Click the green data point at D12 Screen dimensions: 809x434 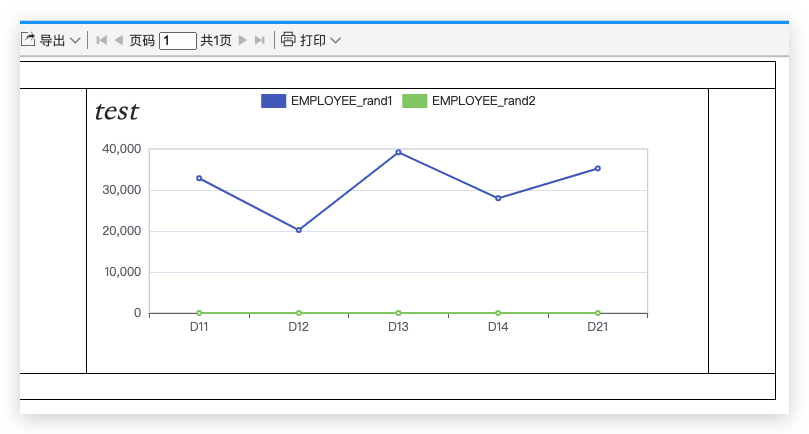(299, 313)
